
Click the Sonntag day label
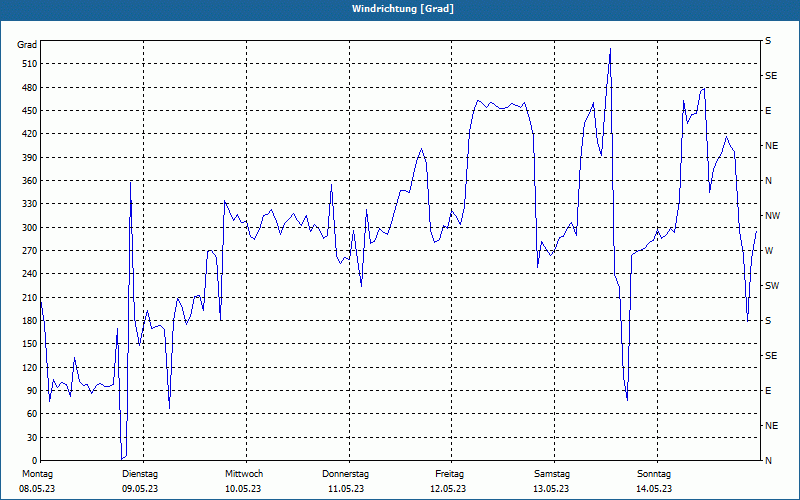(x=654, y=474)
